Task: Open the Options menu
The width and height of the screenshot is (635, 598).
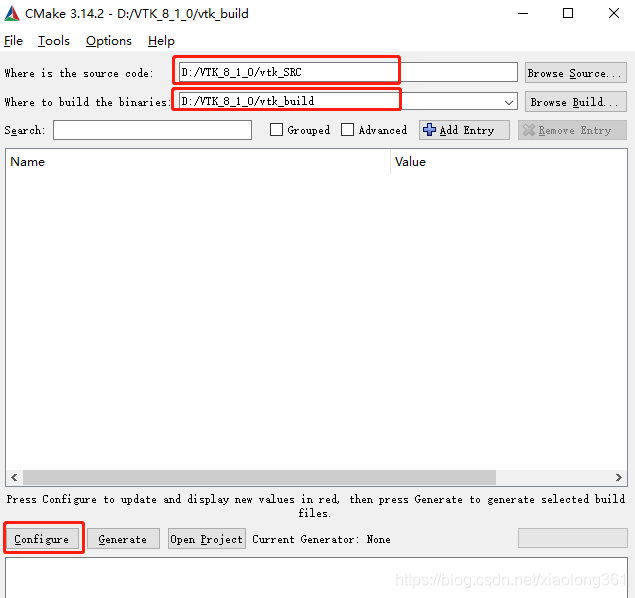Action: tap(109, 41)
